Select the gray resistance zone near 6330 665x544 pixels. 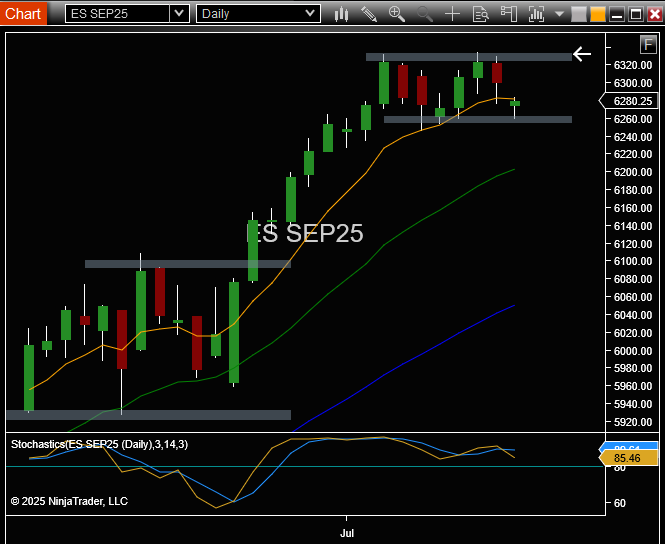469,57
